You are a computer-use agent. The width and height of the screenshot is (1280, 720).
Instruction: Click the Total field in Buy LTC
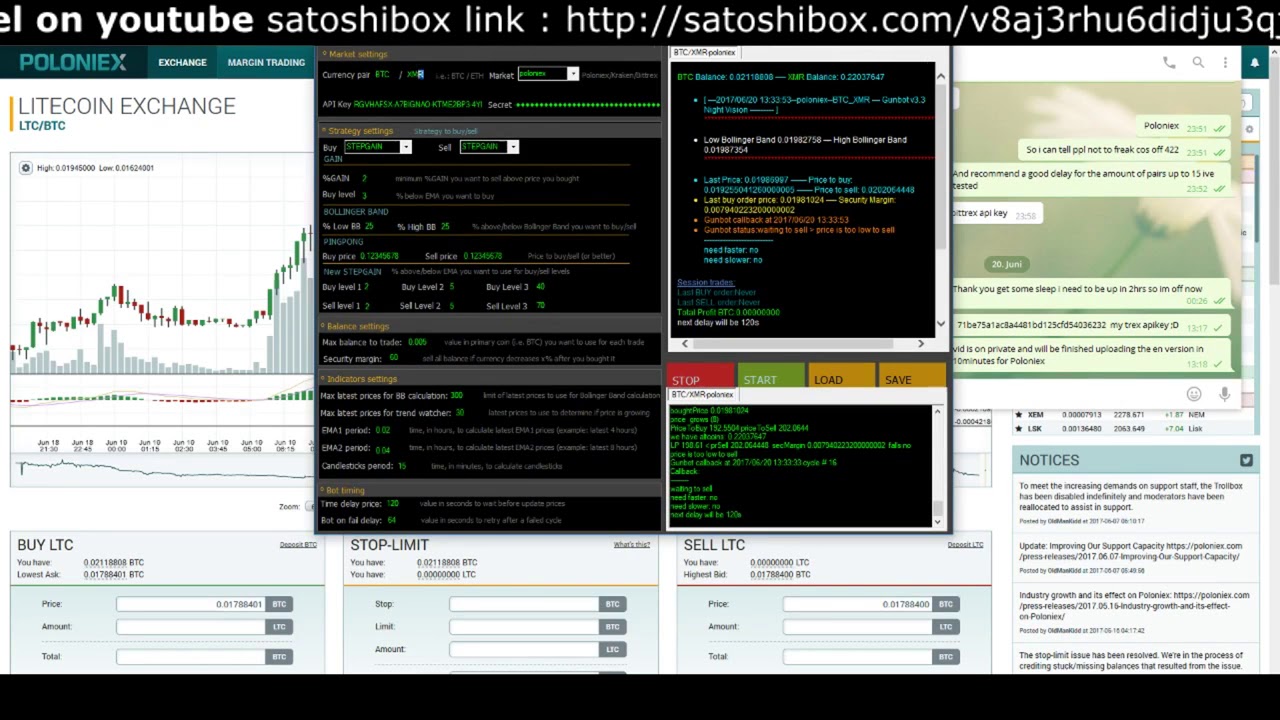point(191,657)
